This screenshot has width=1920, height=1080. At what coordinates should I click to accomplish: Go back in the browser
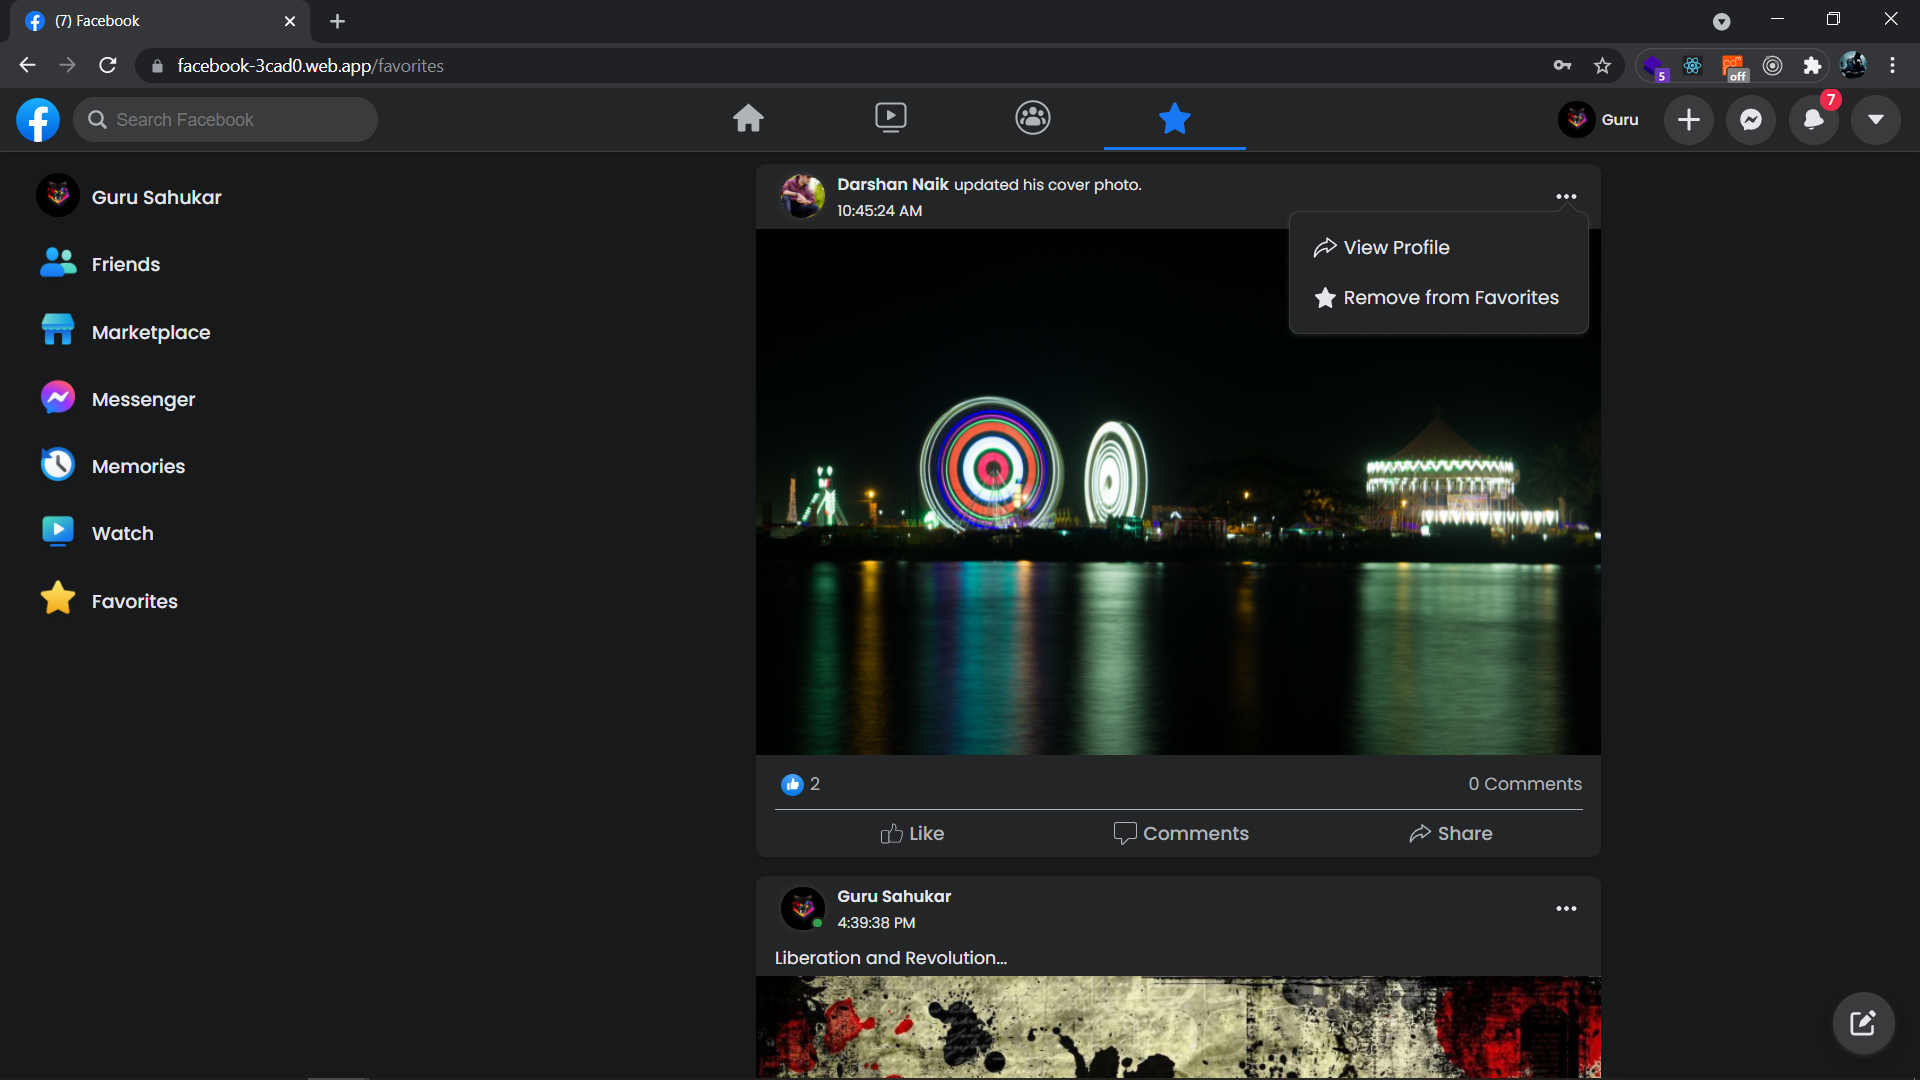coord(27,65)
